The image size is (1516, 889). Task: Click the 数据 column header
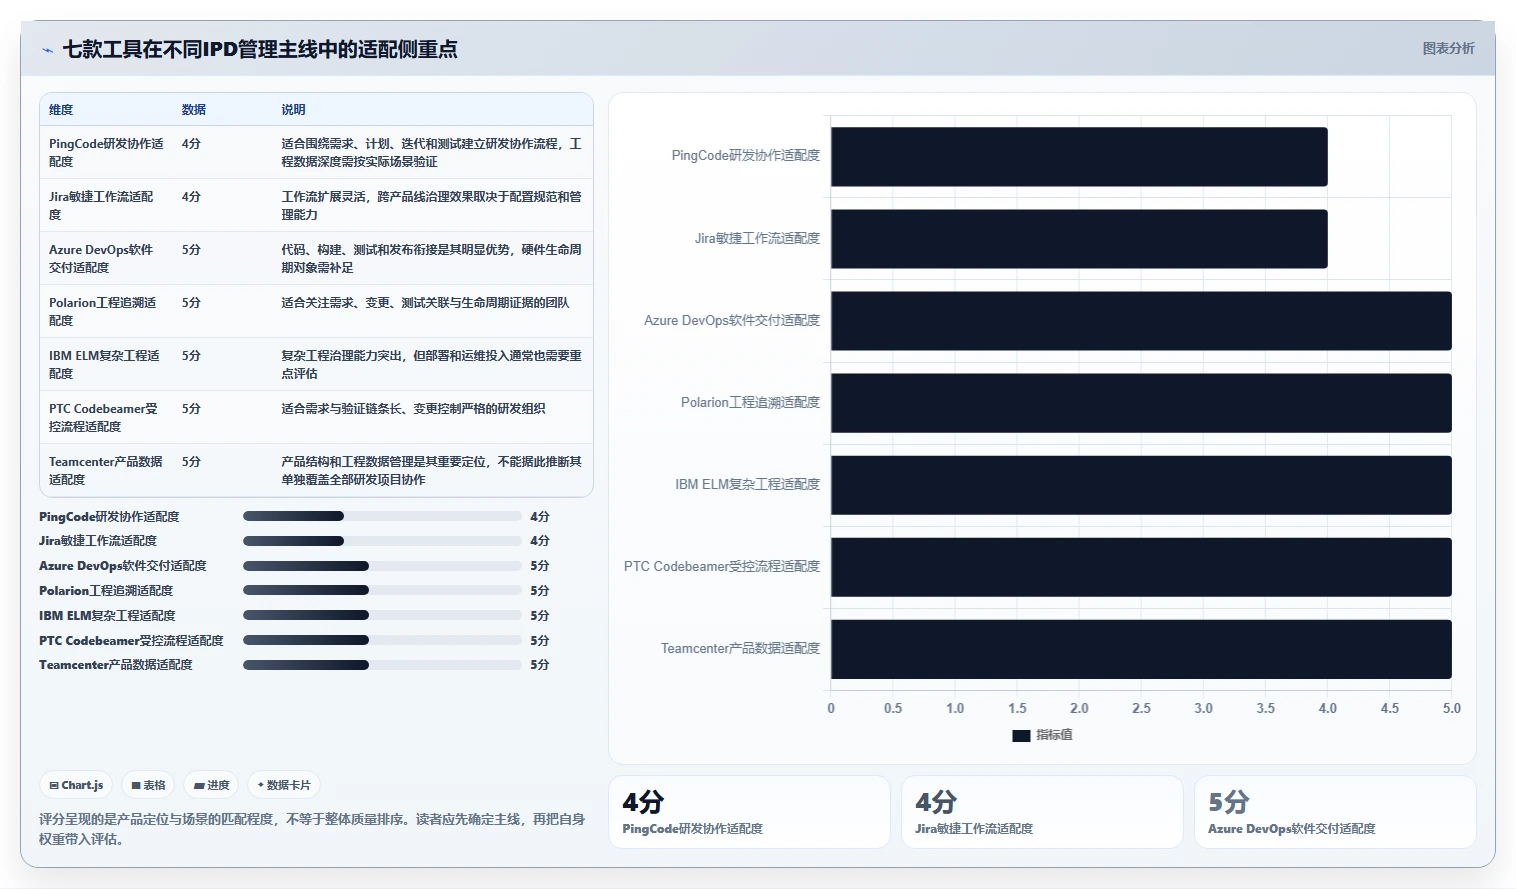[x=194, y=110]
